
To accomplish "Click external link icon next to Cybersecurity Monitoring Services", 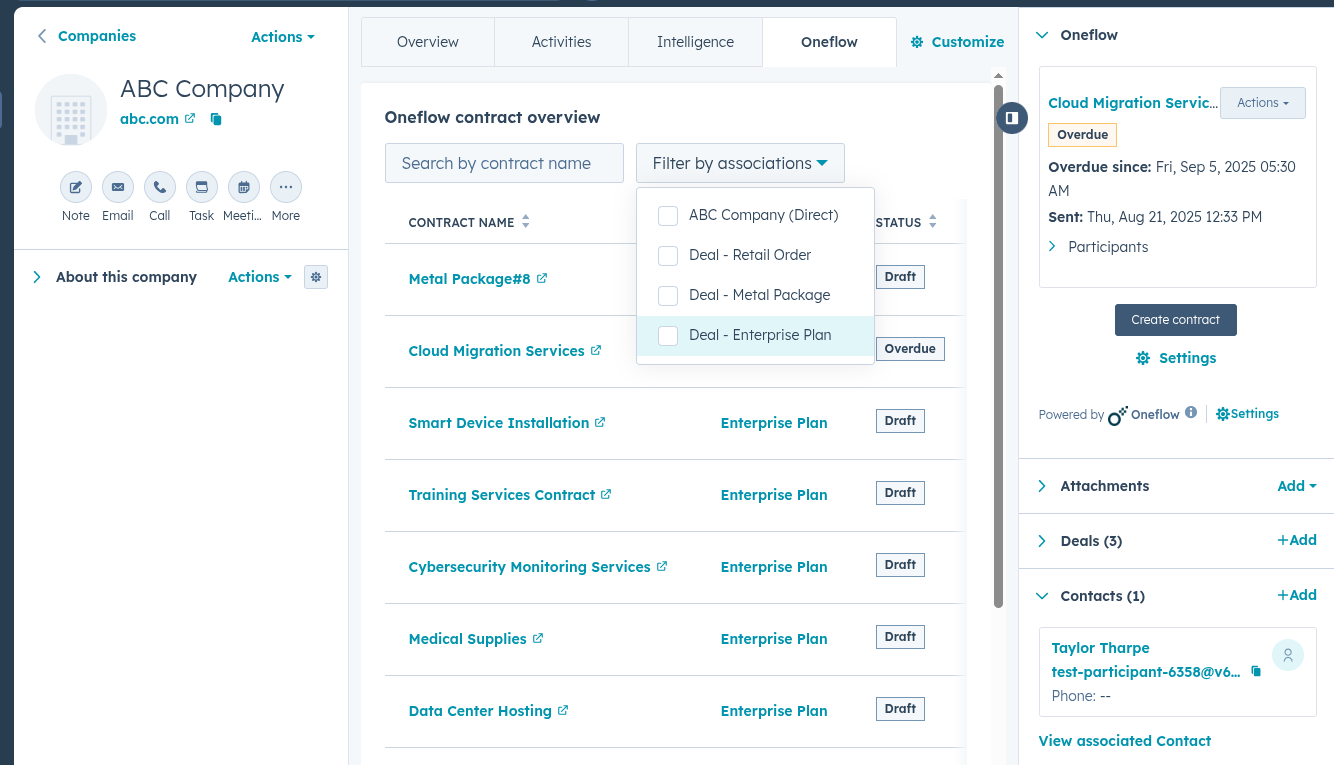I will click(x=661, y=566).
